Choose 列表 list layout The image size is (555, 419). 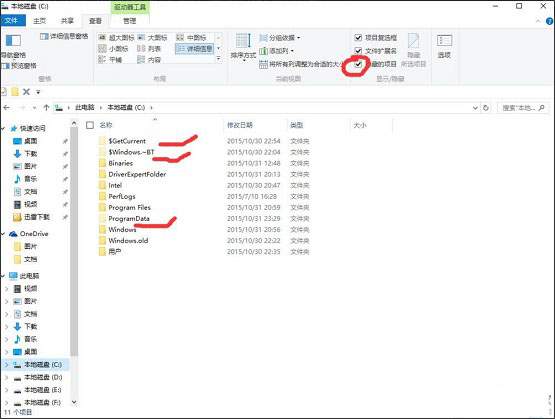click(149, 48)
